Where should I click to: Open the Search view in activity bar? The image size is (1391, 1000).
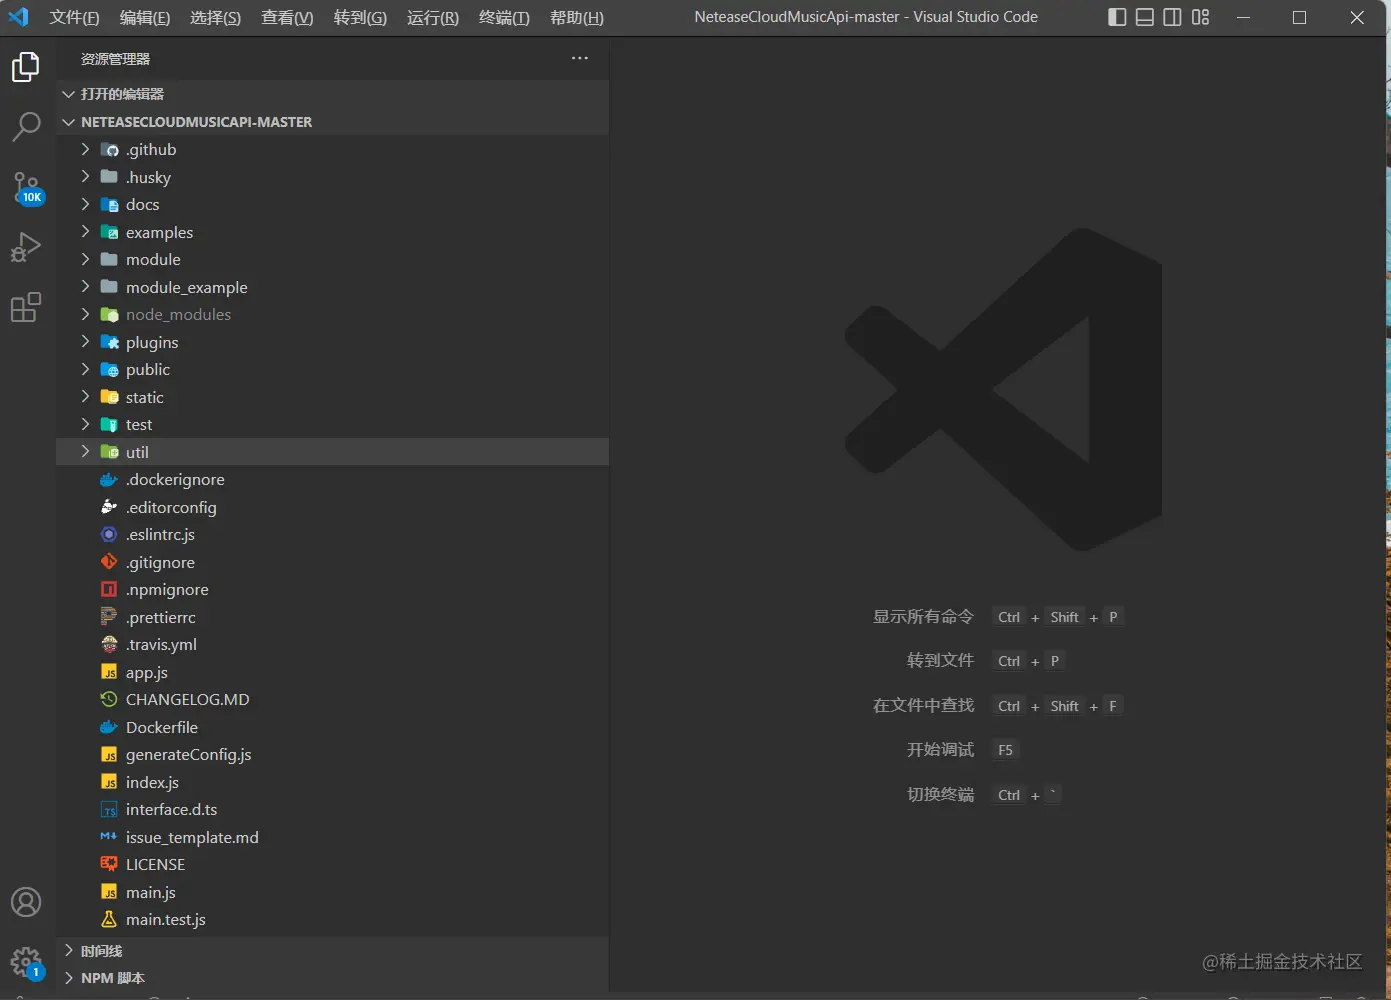[x=26, y=126]
